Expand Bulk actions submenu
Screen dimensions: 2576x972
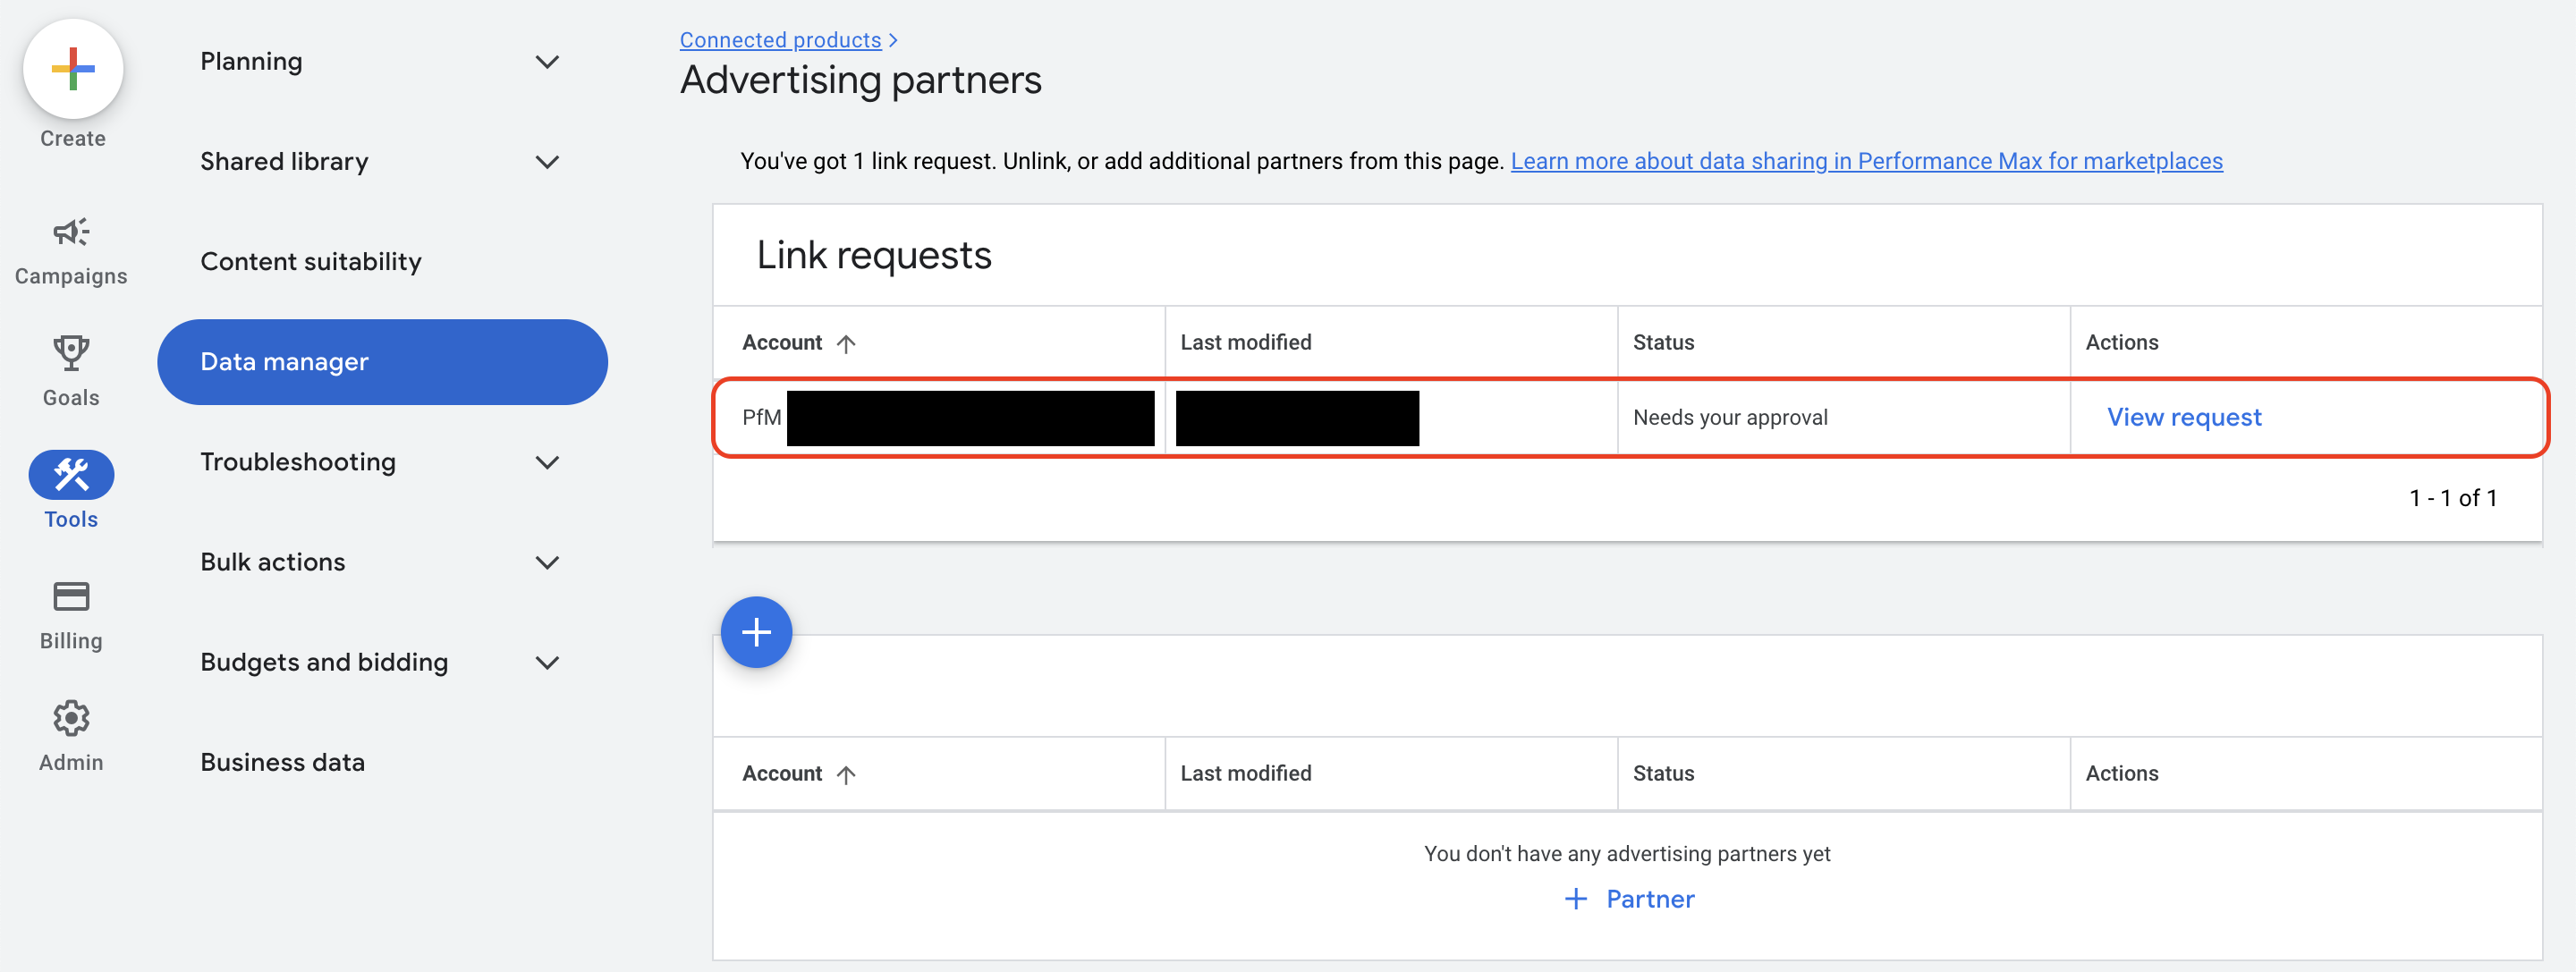point(547,562)
